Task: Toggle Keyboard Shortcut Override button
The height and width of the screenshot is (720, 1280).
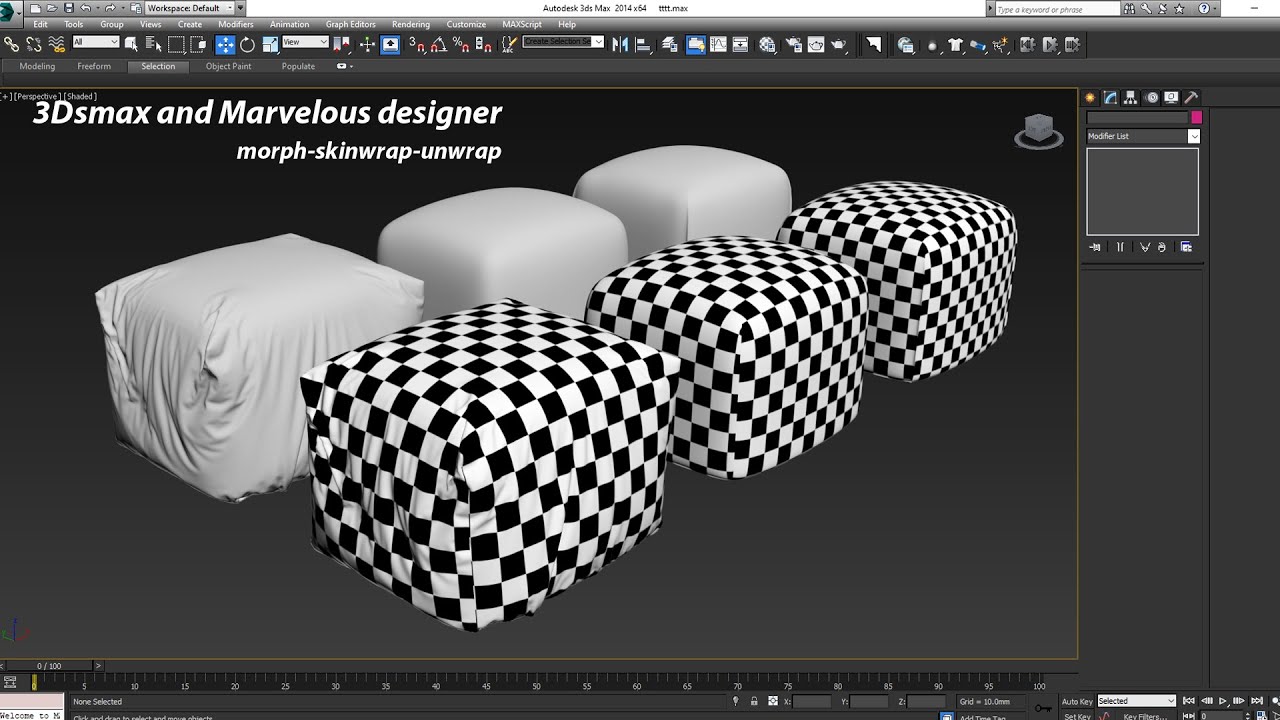Action: point(390,44)
